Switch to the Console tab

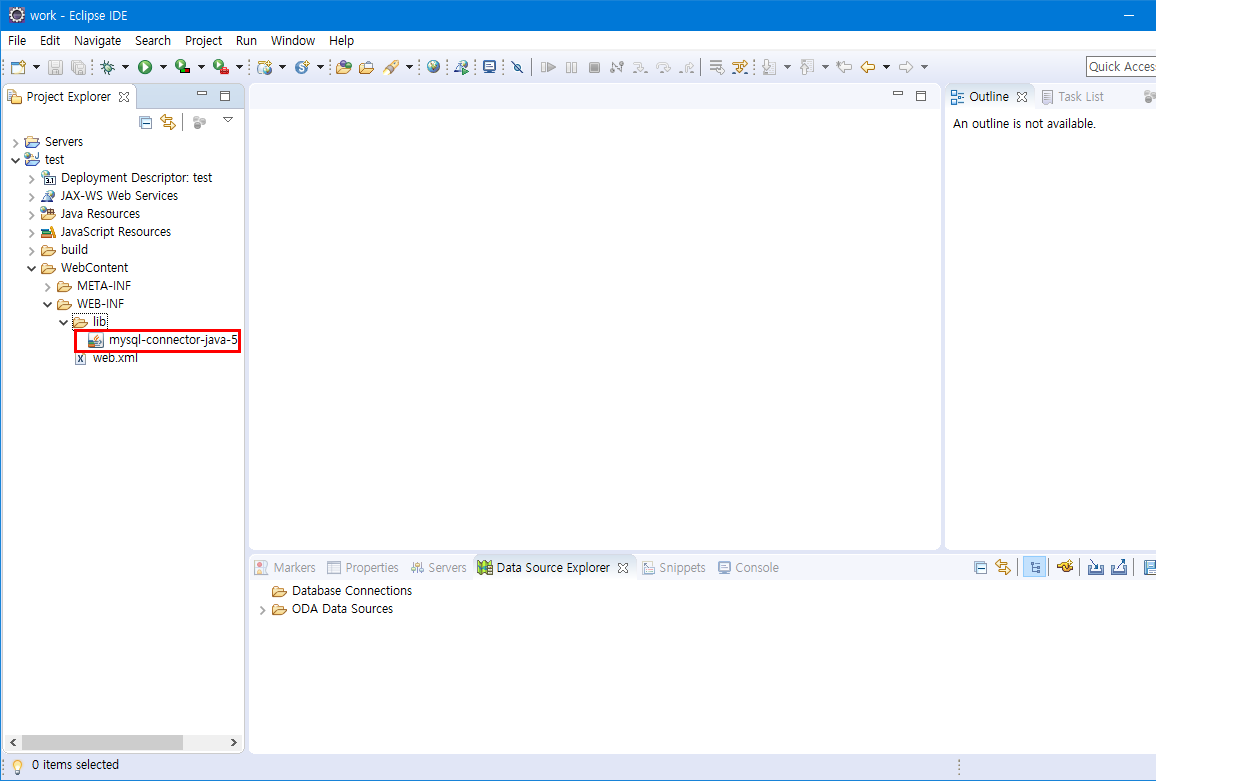coord(747,567)
